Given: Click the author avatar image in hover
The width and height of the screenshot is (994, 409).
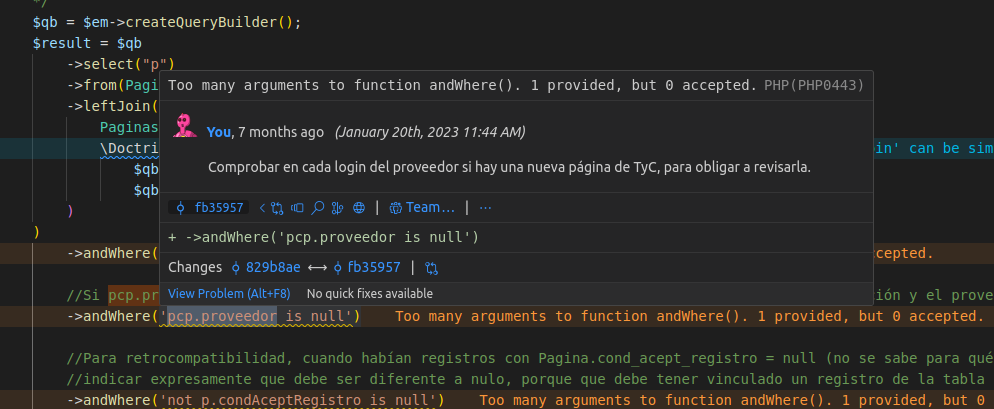Looking at the screenshot, I should pyautogui.click(x=184, y=127).
